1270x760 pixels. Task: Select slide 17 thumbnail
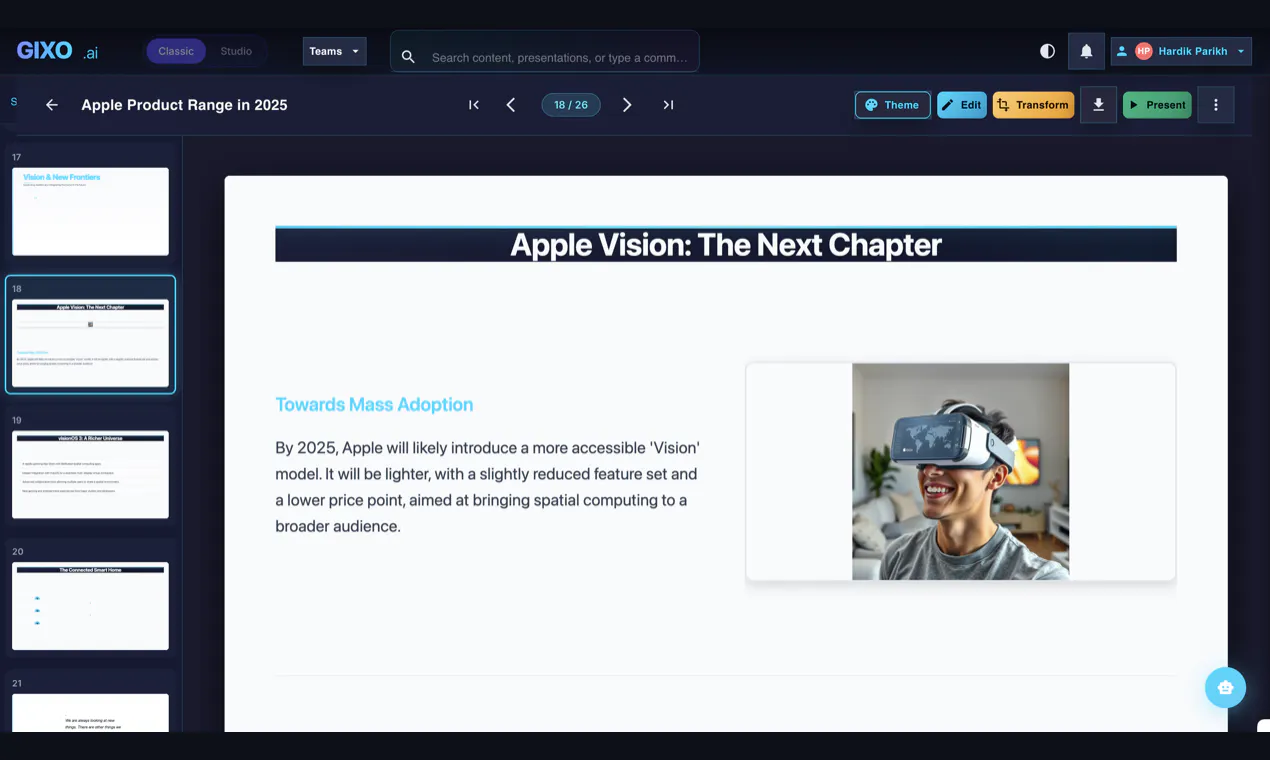pyautogui.click(x=90, y=211)
